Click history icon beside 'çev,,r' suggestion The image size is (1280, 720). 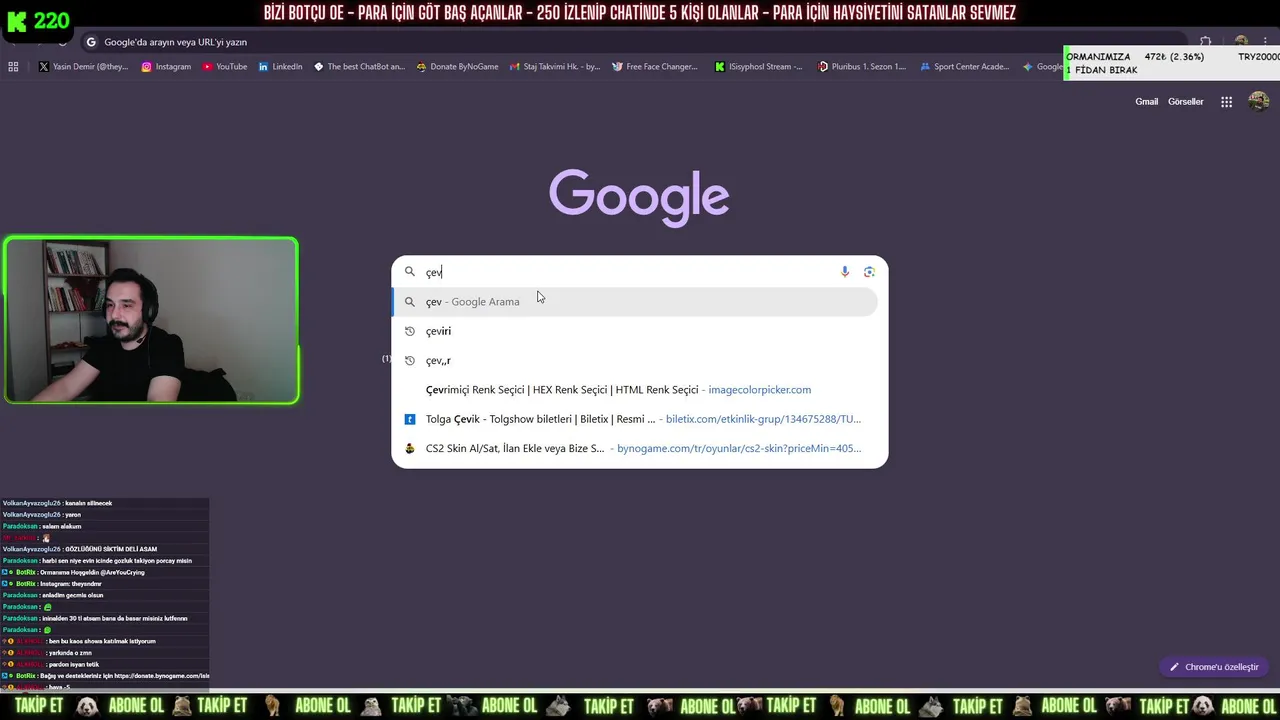point(409,361)
